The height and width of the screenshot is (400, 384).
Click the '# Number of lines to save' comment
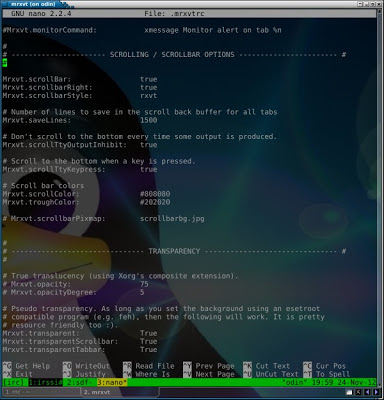(x=140, y=112)
